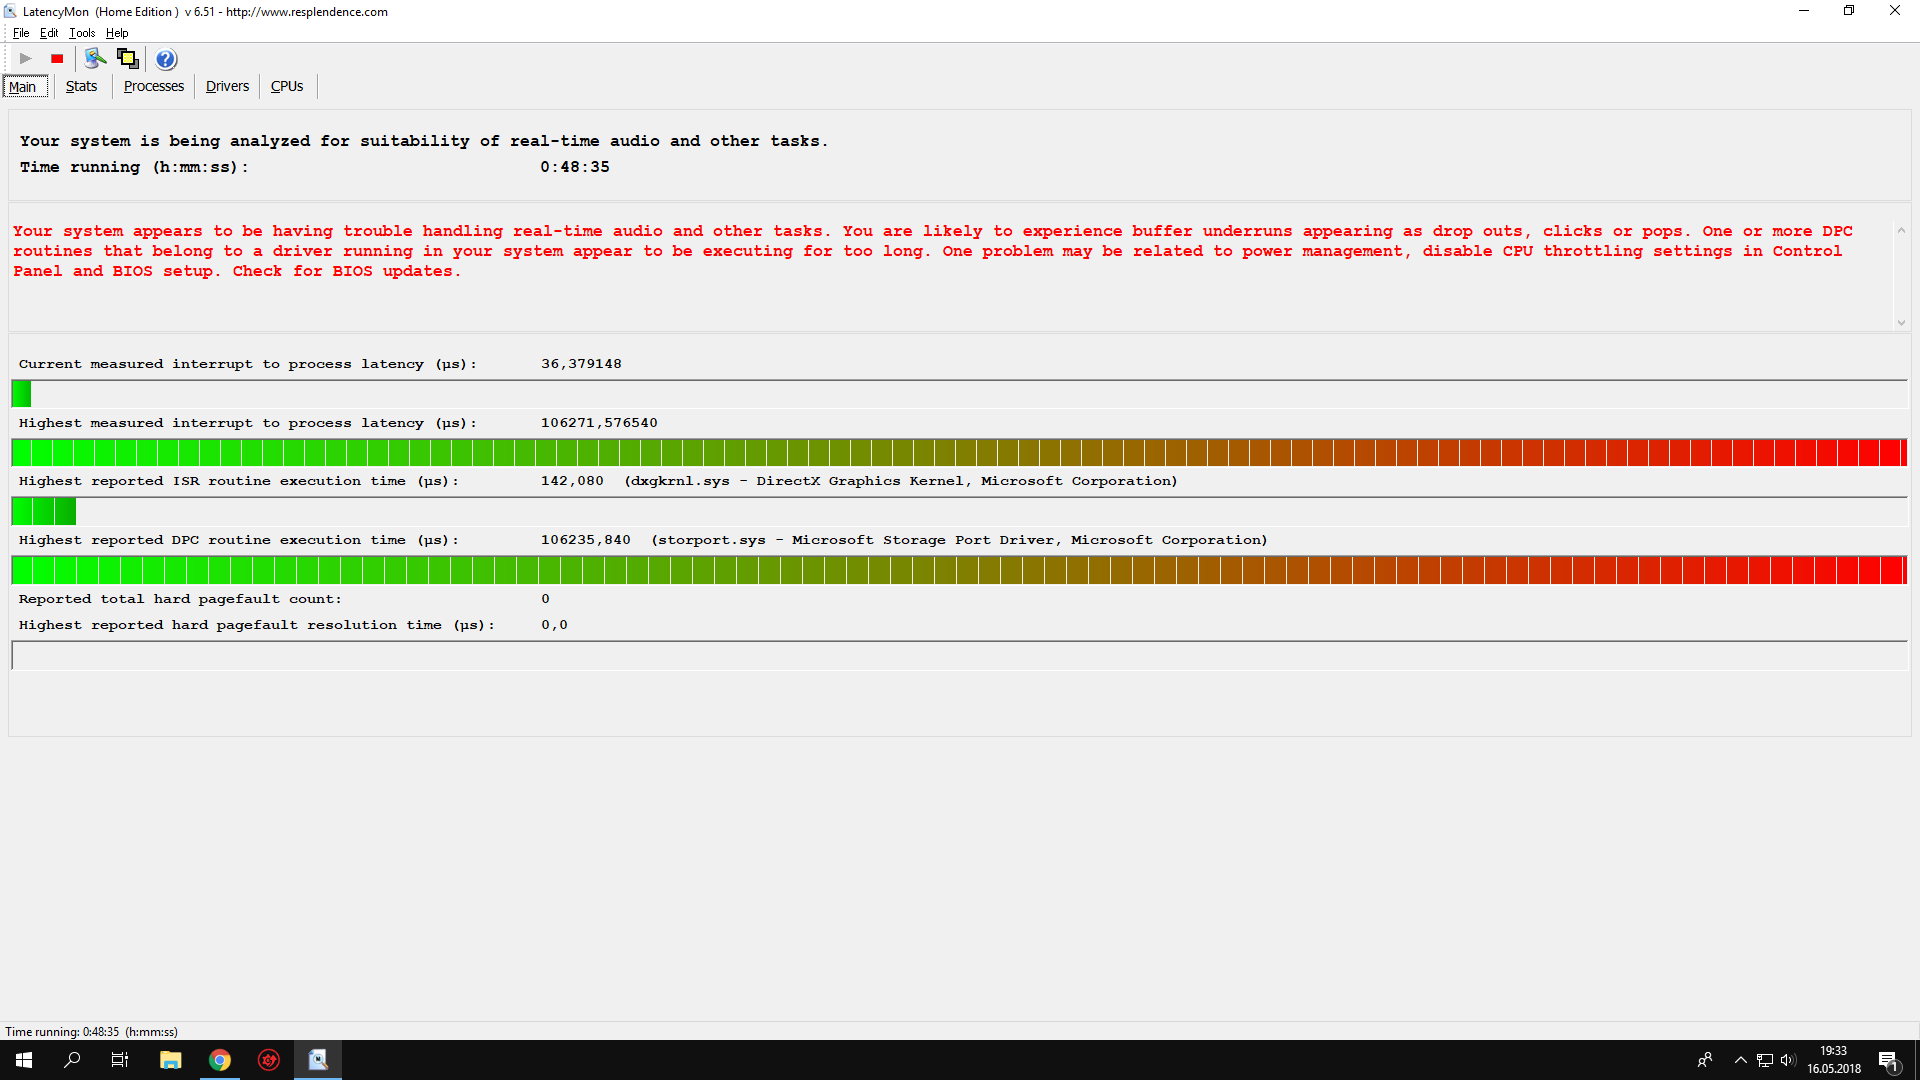1920x1080 pixels.
Task: Open the blue question mark Help icon
Action: pyautogui.click(x=166, y=59)
